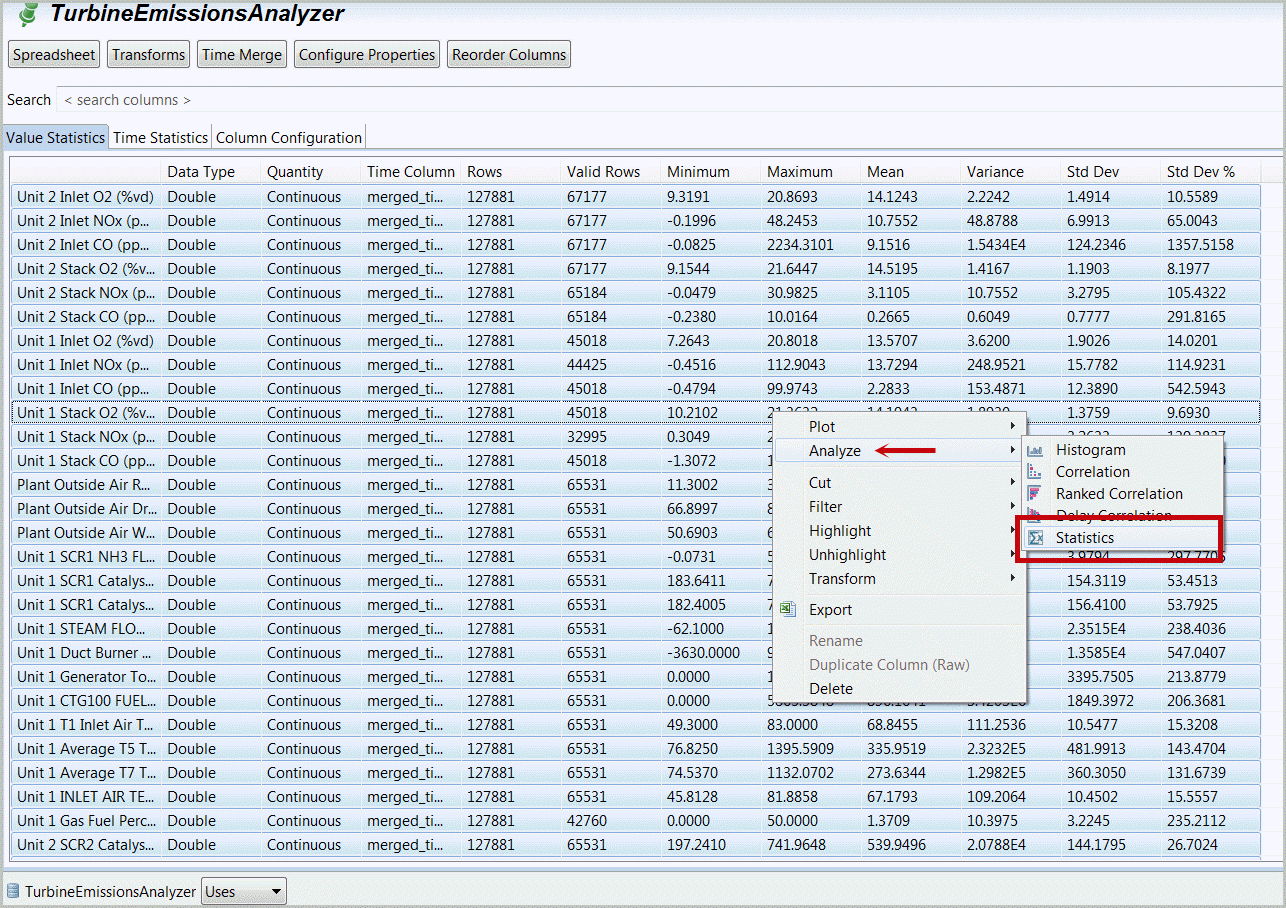Open Configure Properties

[367, 55]
